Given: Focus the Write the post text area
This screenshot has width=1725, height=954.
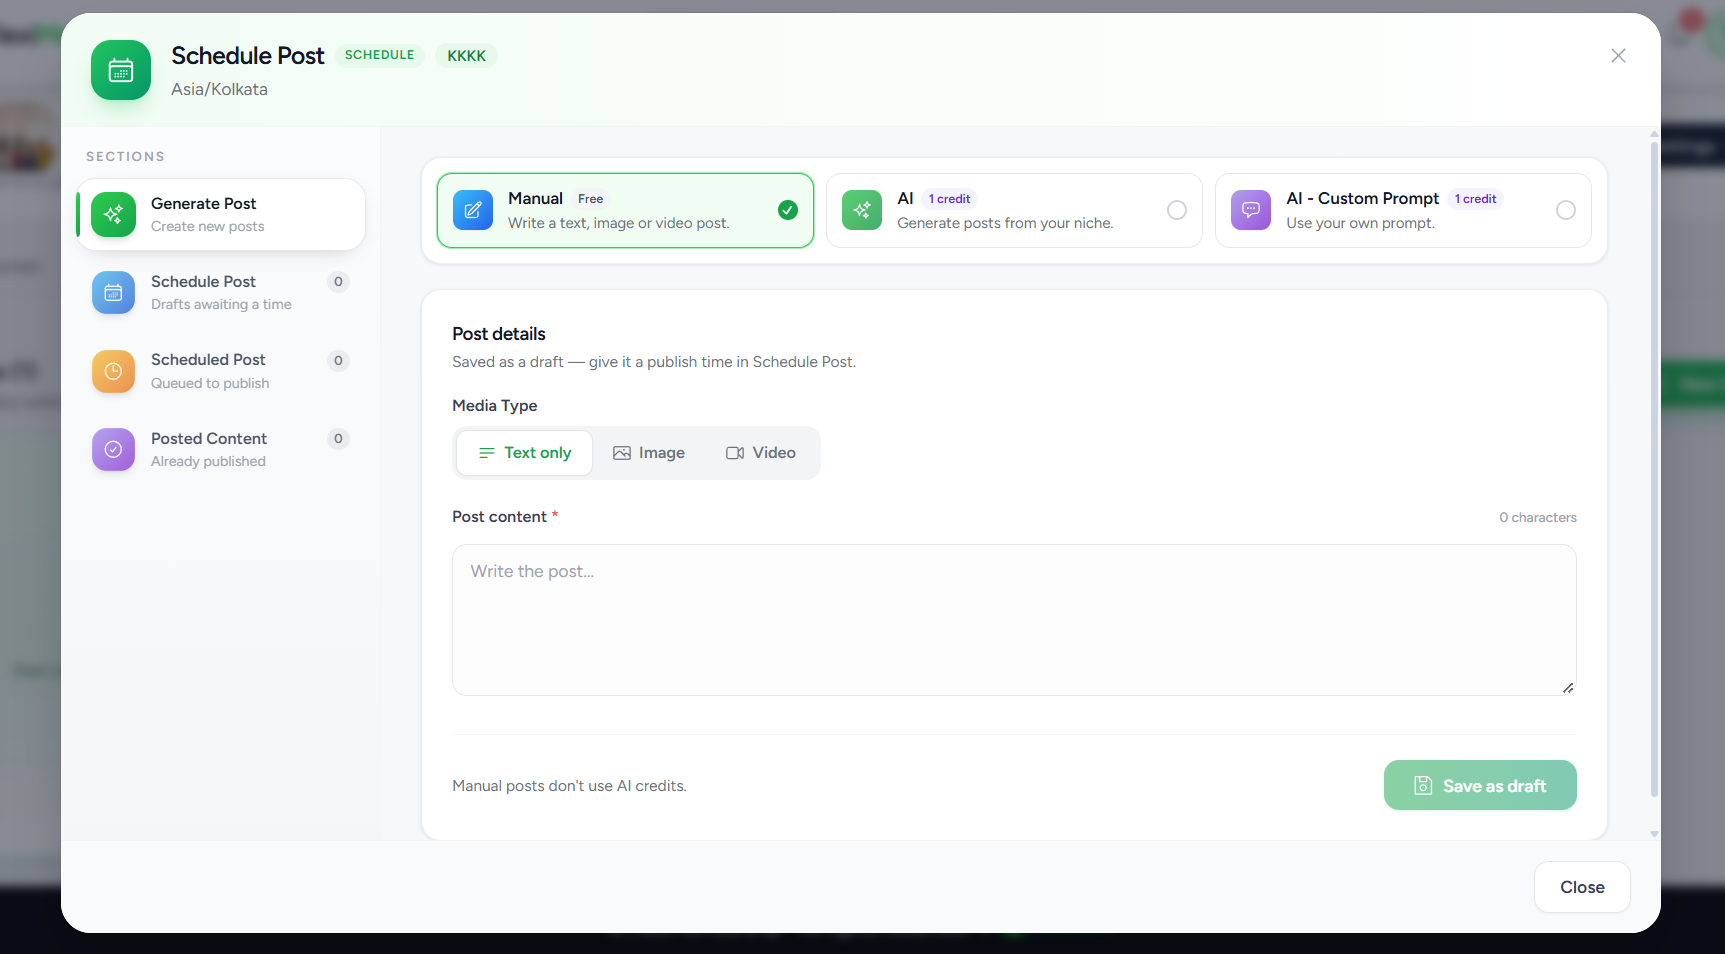Looking at the screenshot, I should pos(1014,620).
